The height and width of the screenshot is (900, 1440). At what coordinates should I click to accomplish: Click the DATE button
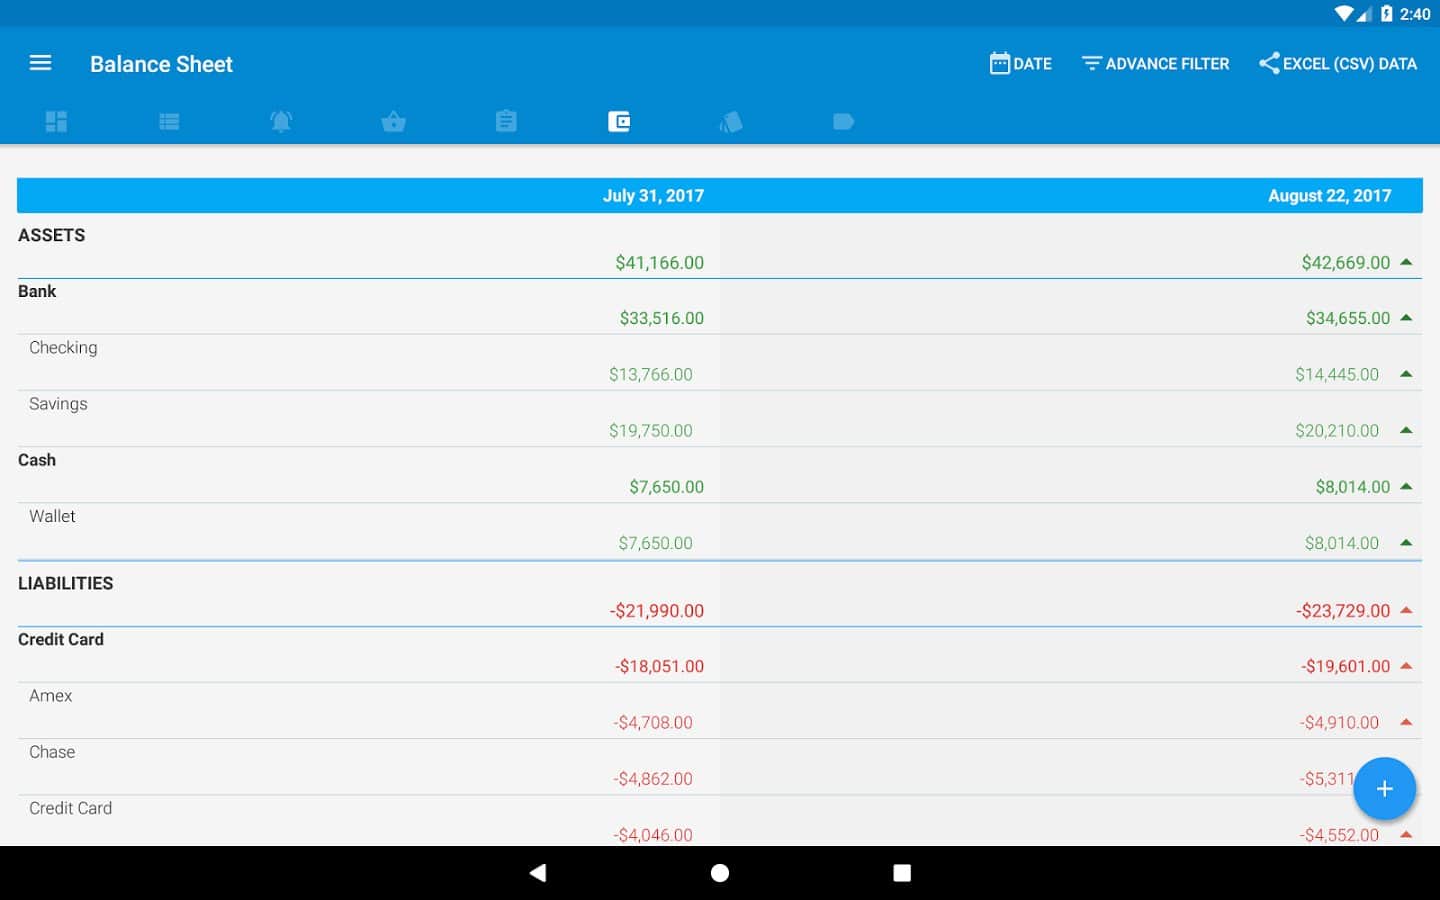tap(1021, 64)
